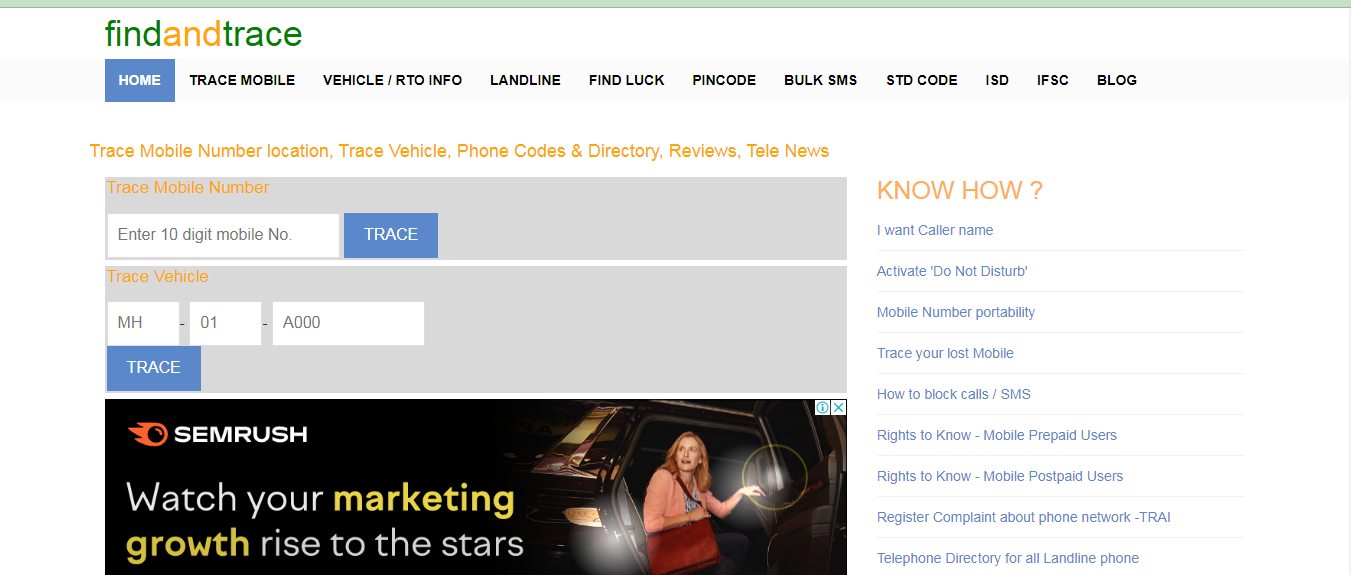
Task: Open the IFSC menu item
Action: [x=1052, y=80]
